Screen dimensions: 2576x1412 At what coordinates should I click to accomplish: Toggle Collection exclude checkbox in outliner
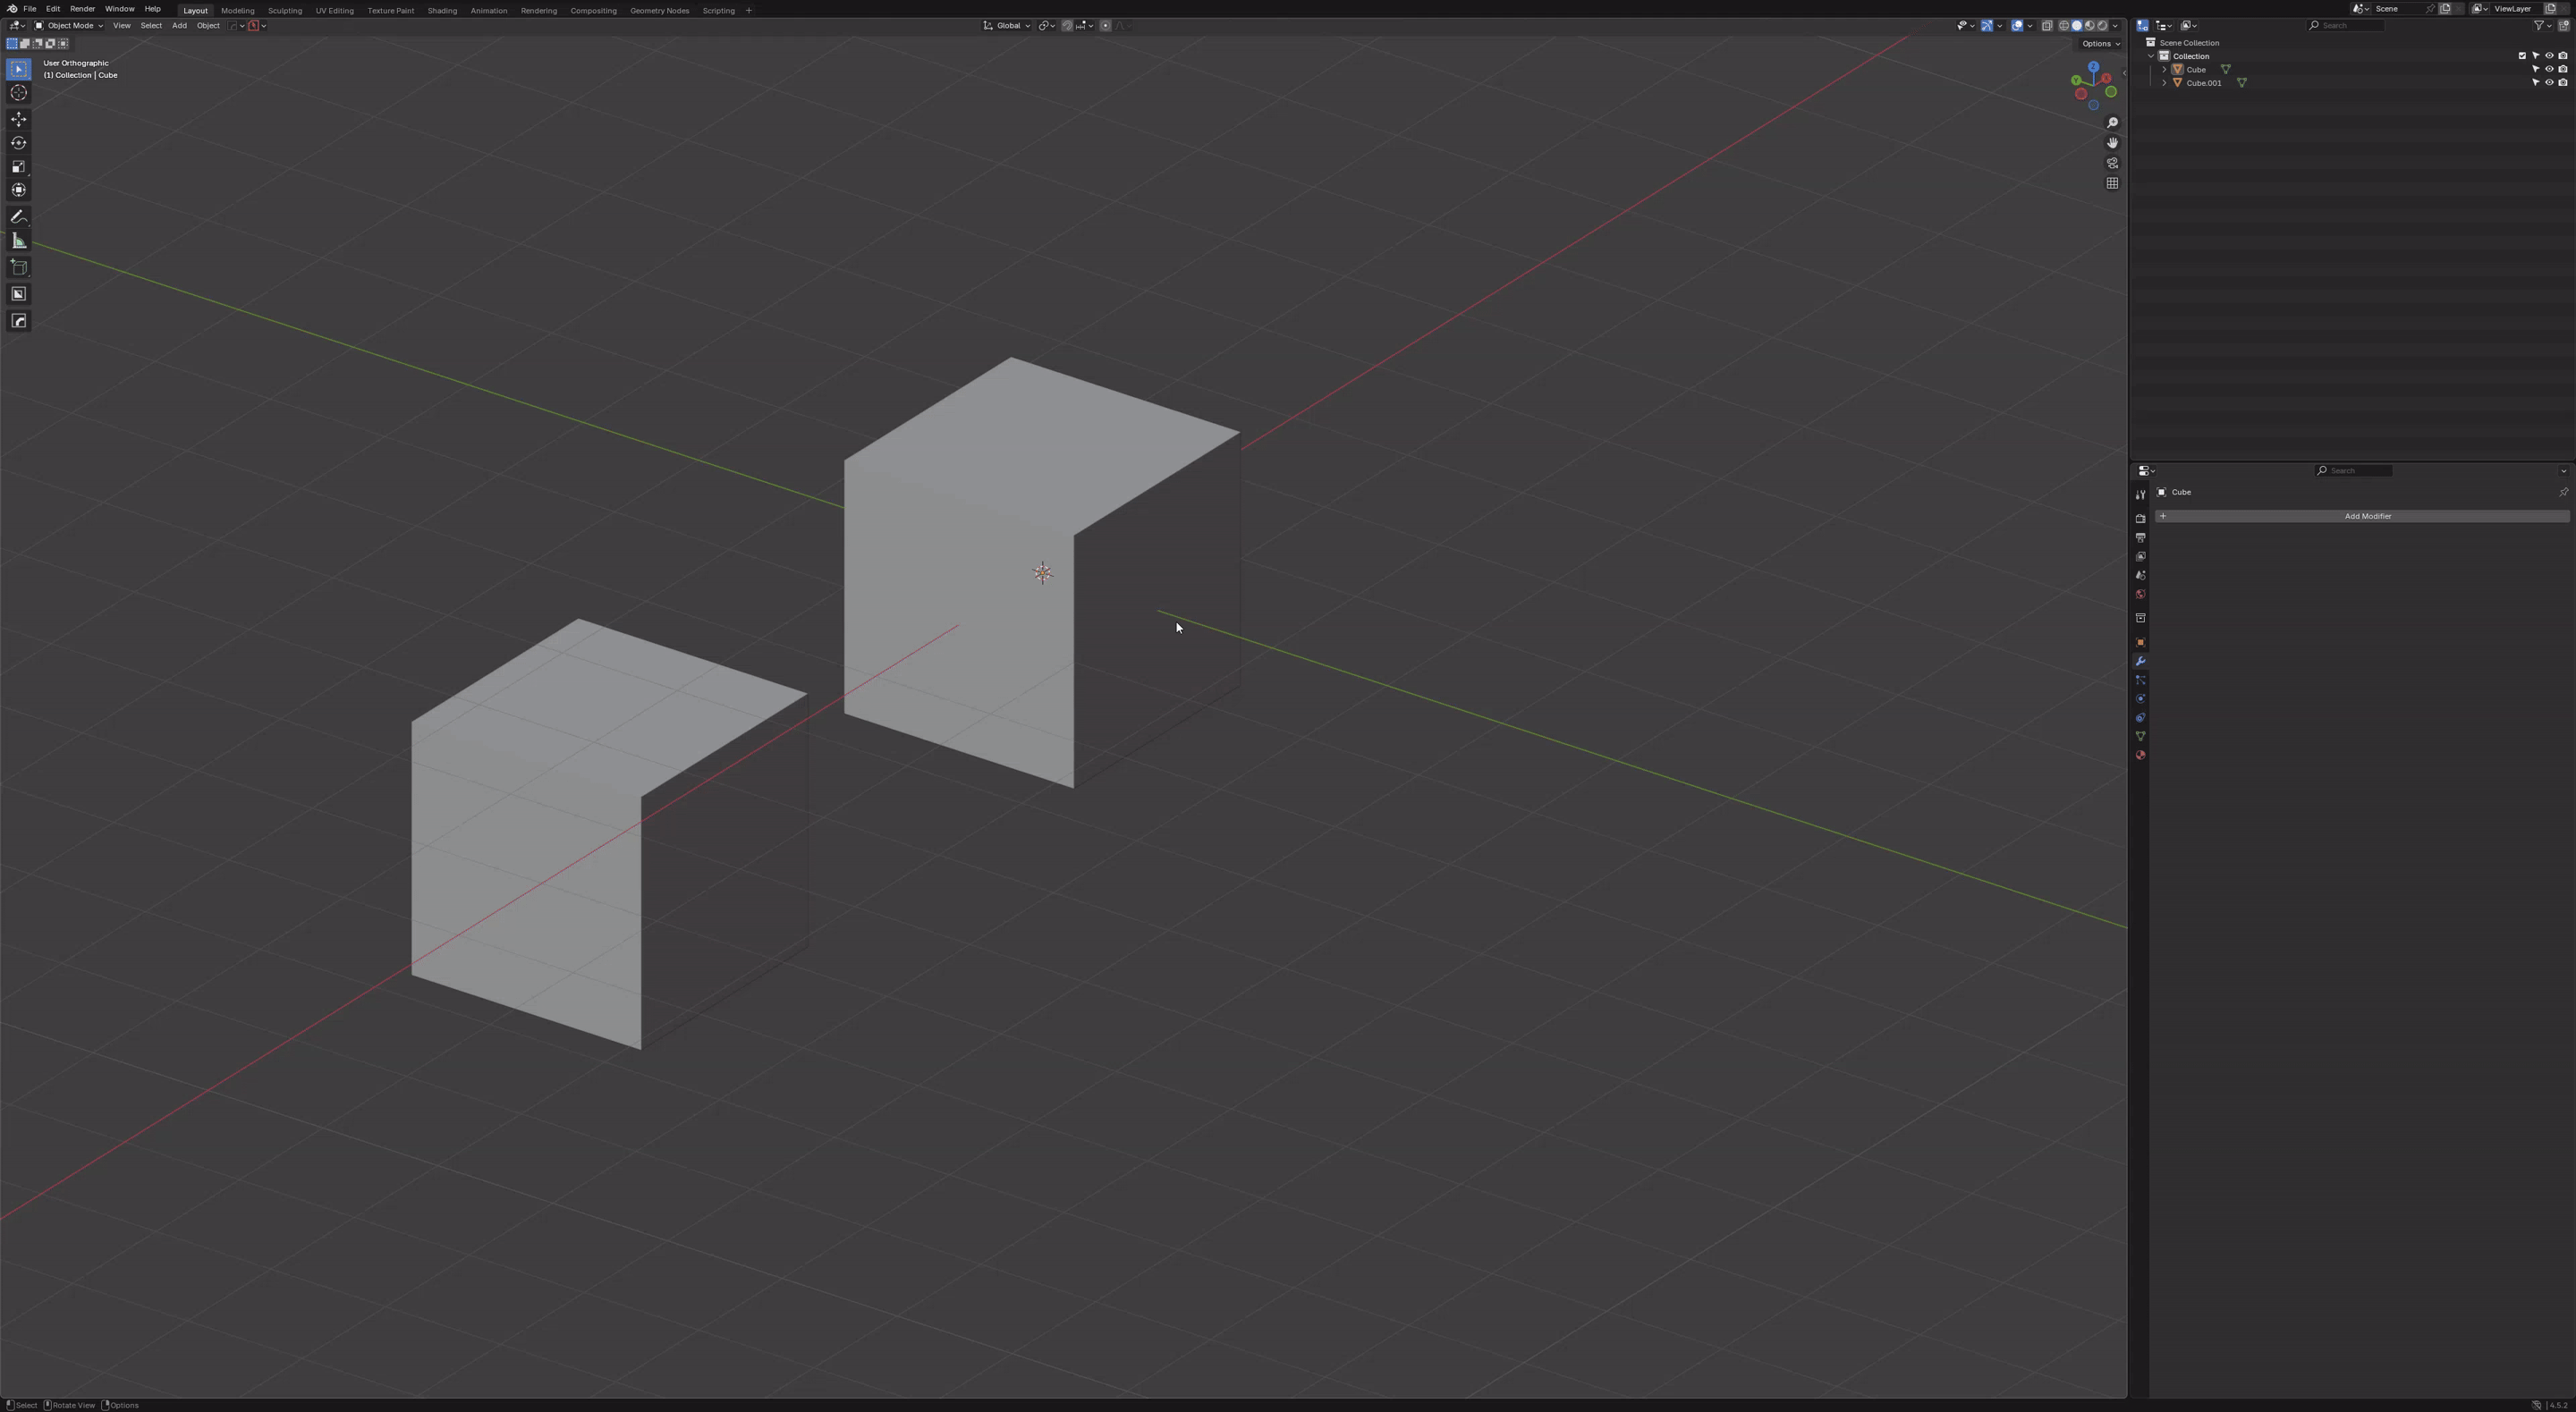coord(2522,56)
